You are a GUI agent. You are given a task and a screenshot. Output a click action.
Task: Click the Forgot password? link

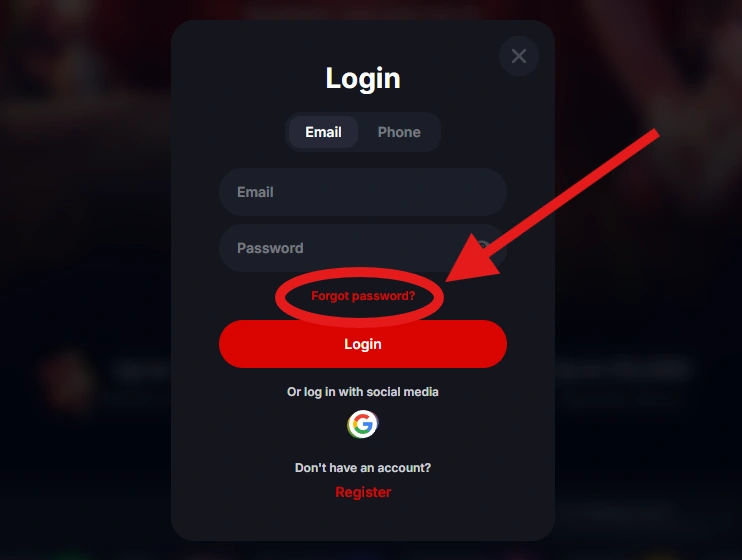tap(363, 296)
